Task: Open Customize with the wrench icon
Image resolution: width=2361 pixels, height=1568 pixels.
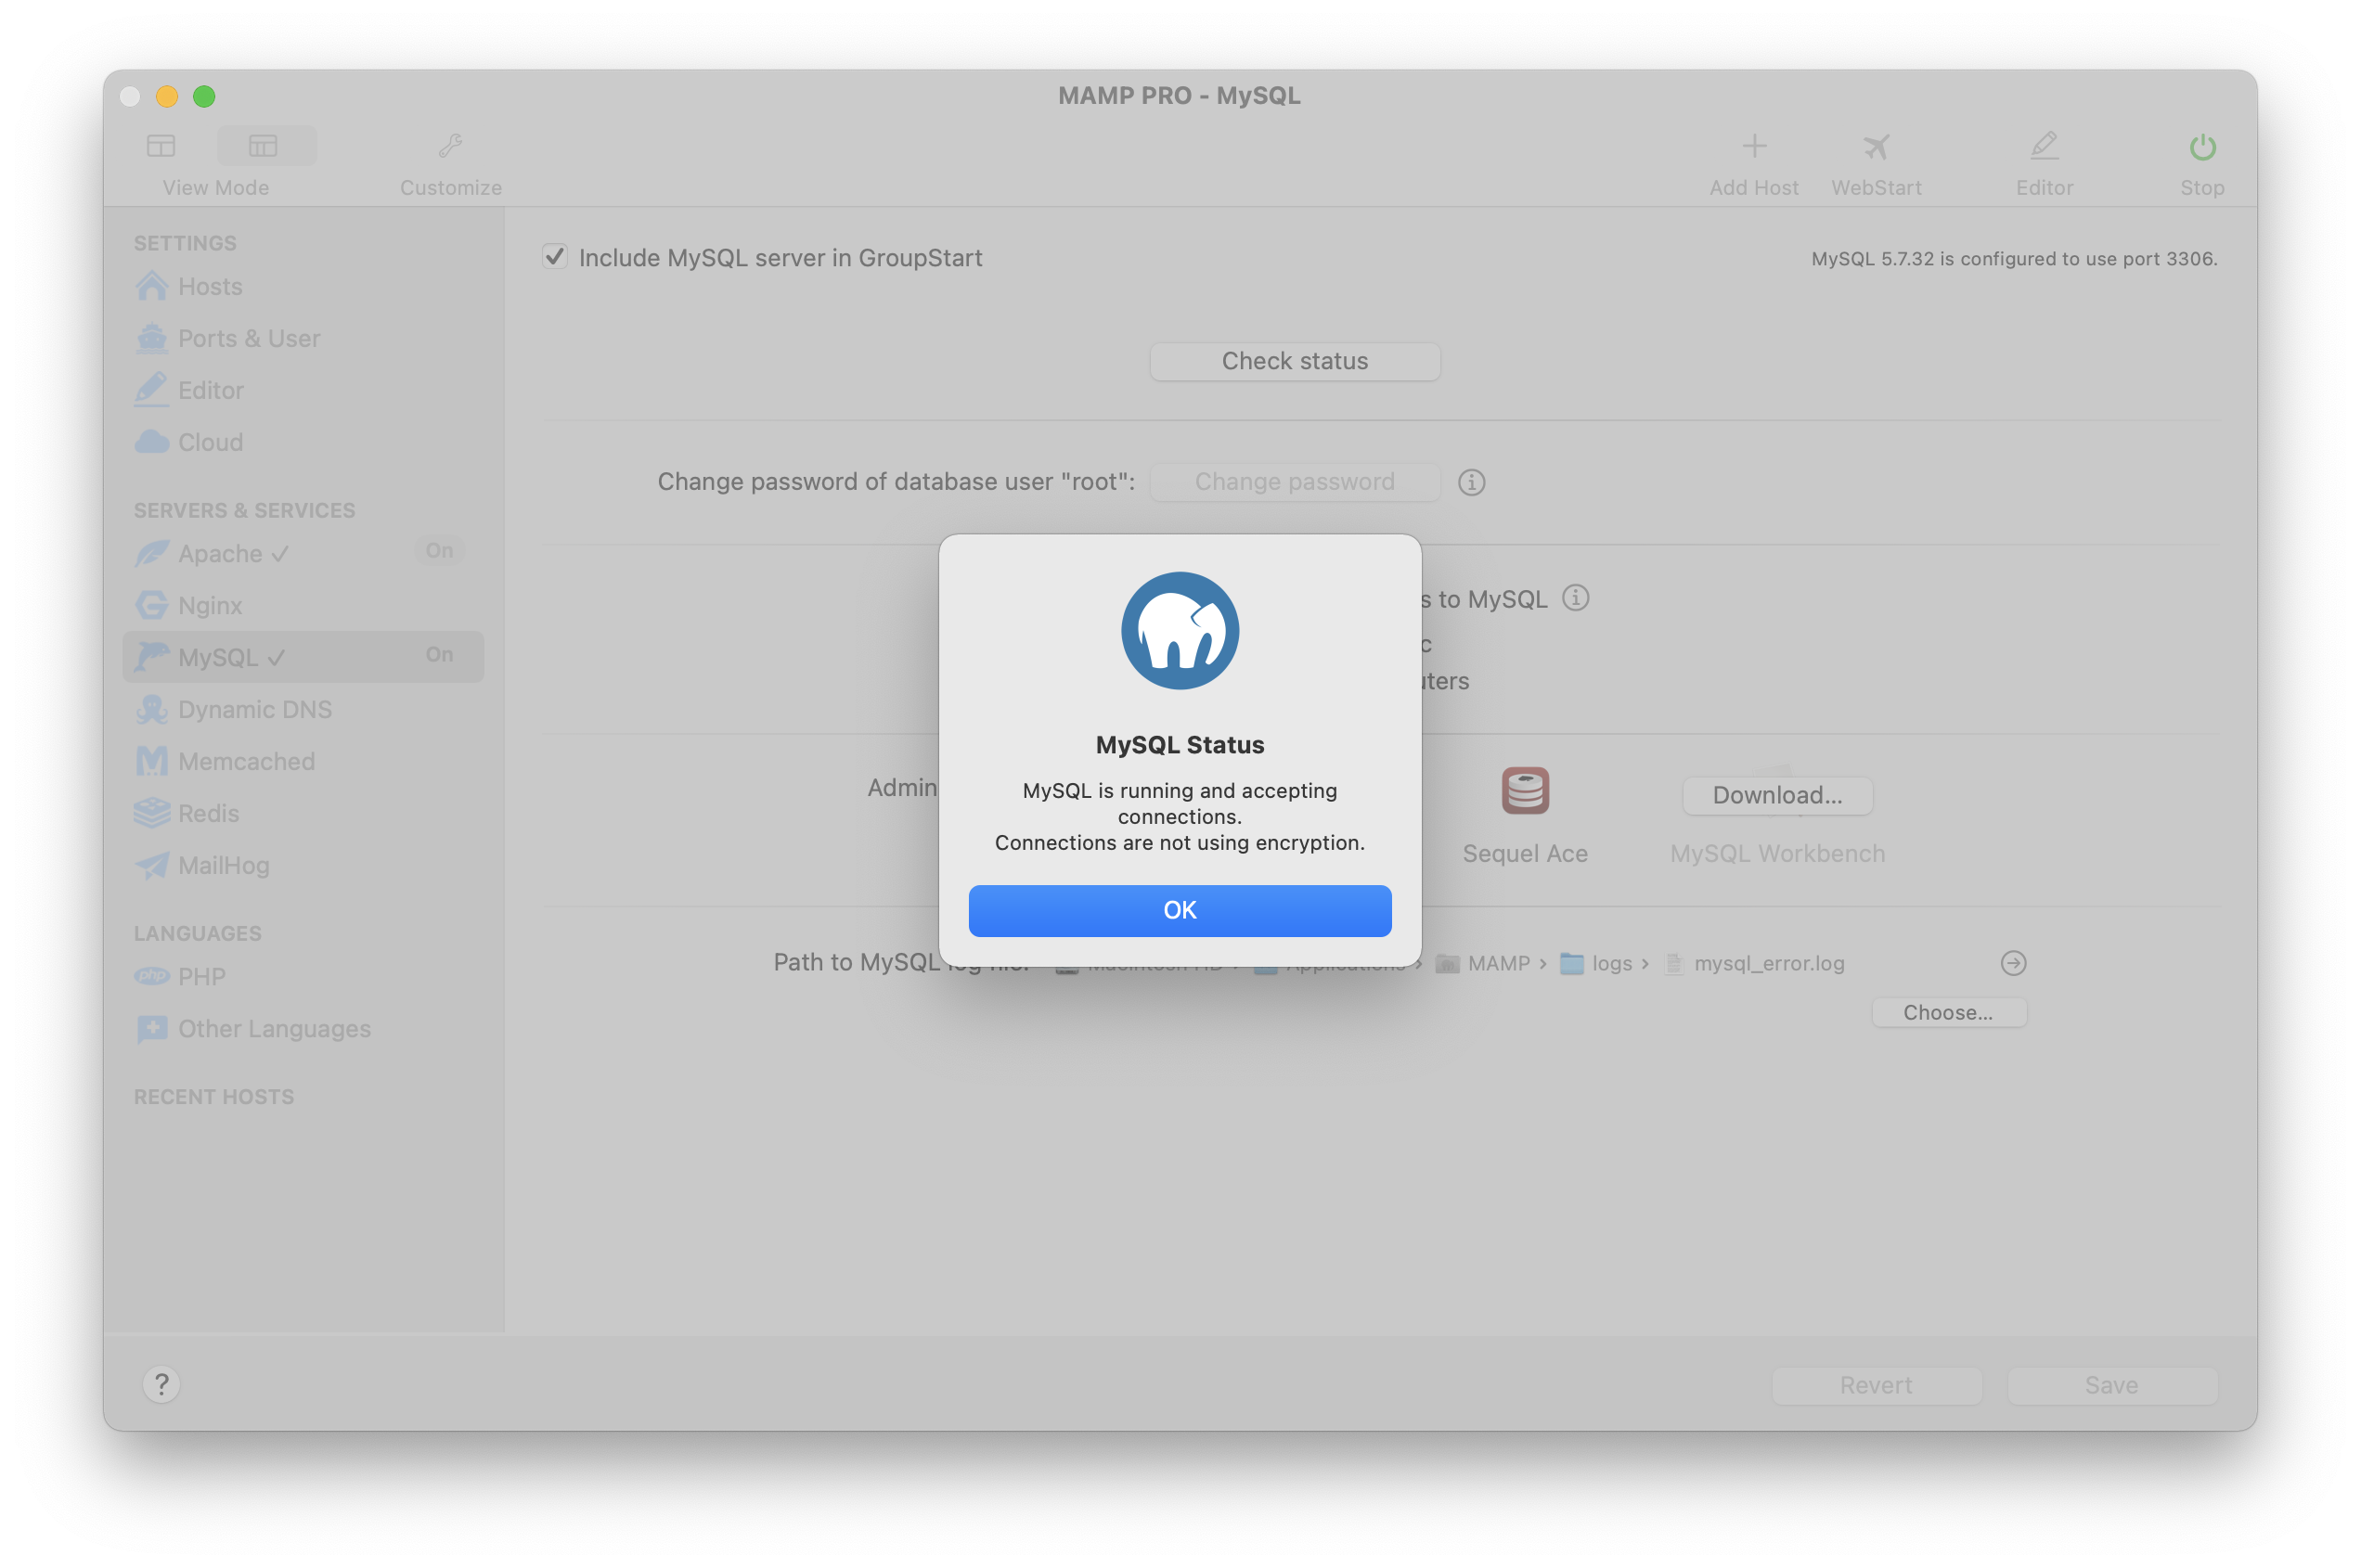Action: 450,146
